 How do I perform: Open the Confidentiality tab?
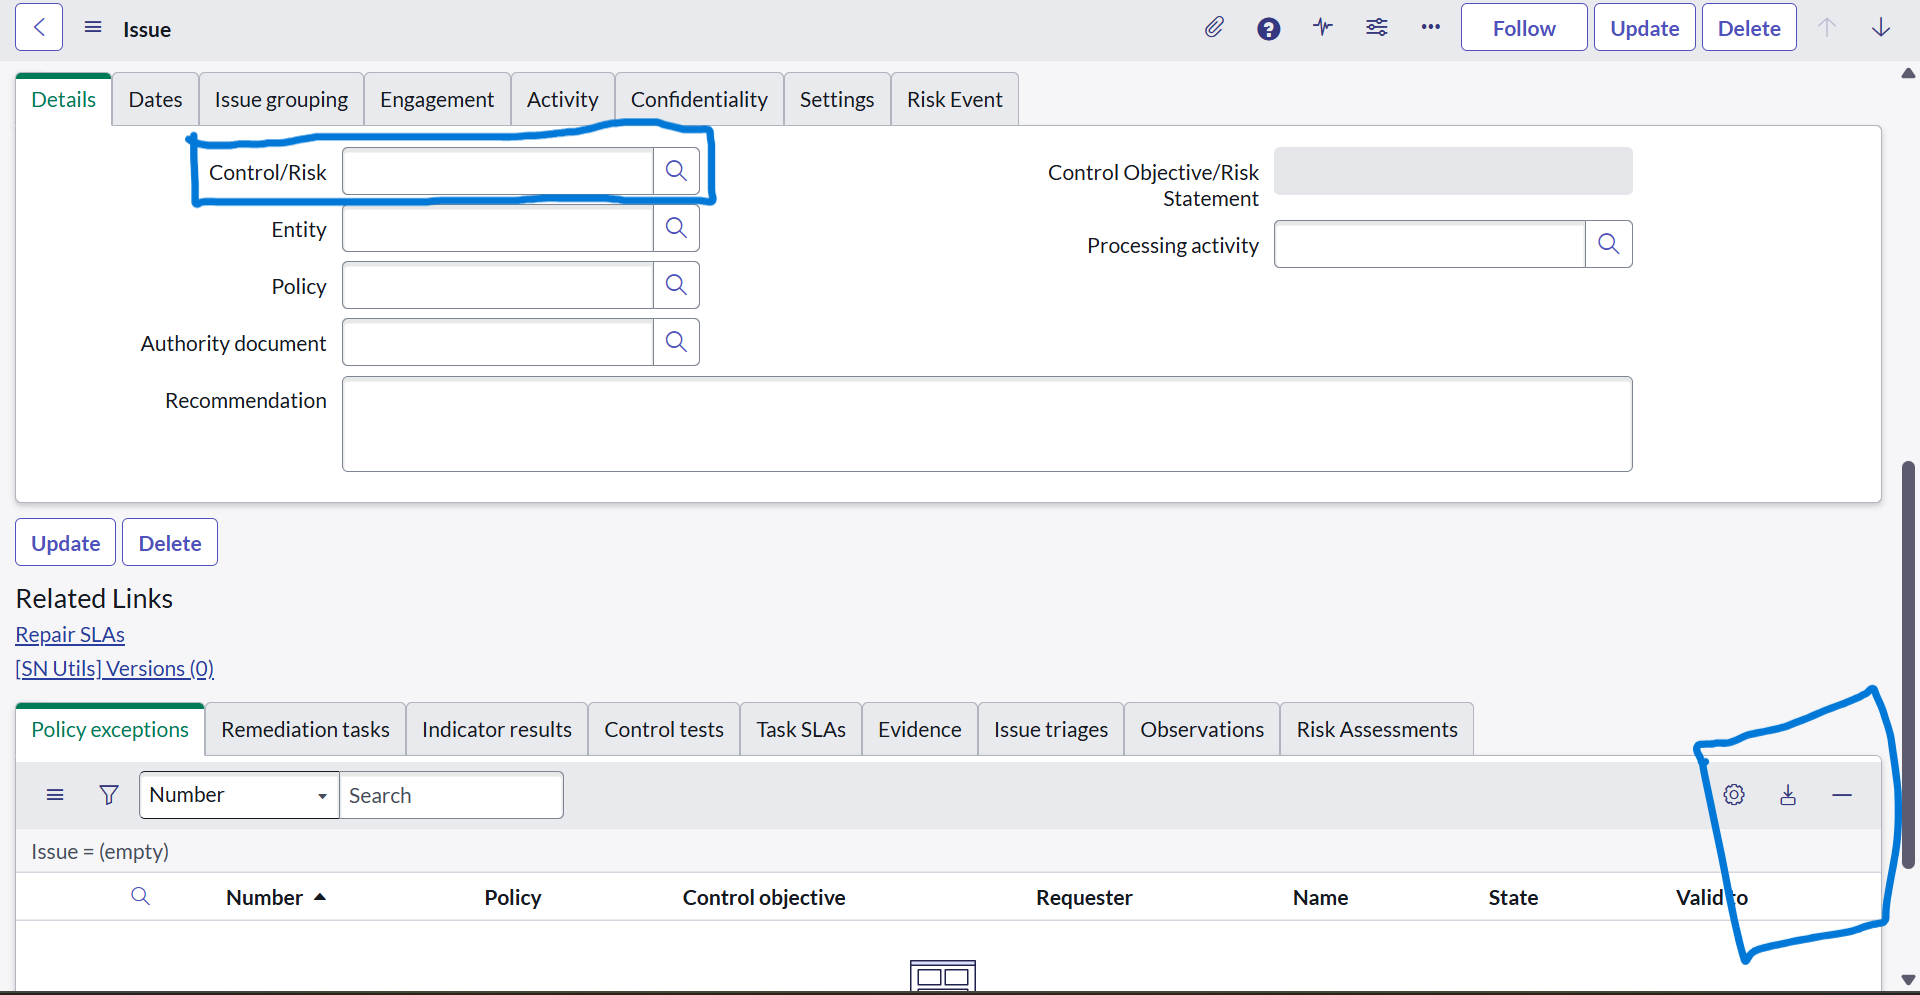coord(699,99)
